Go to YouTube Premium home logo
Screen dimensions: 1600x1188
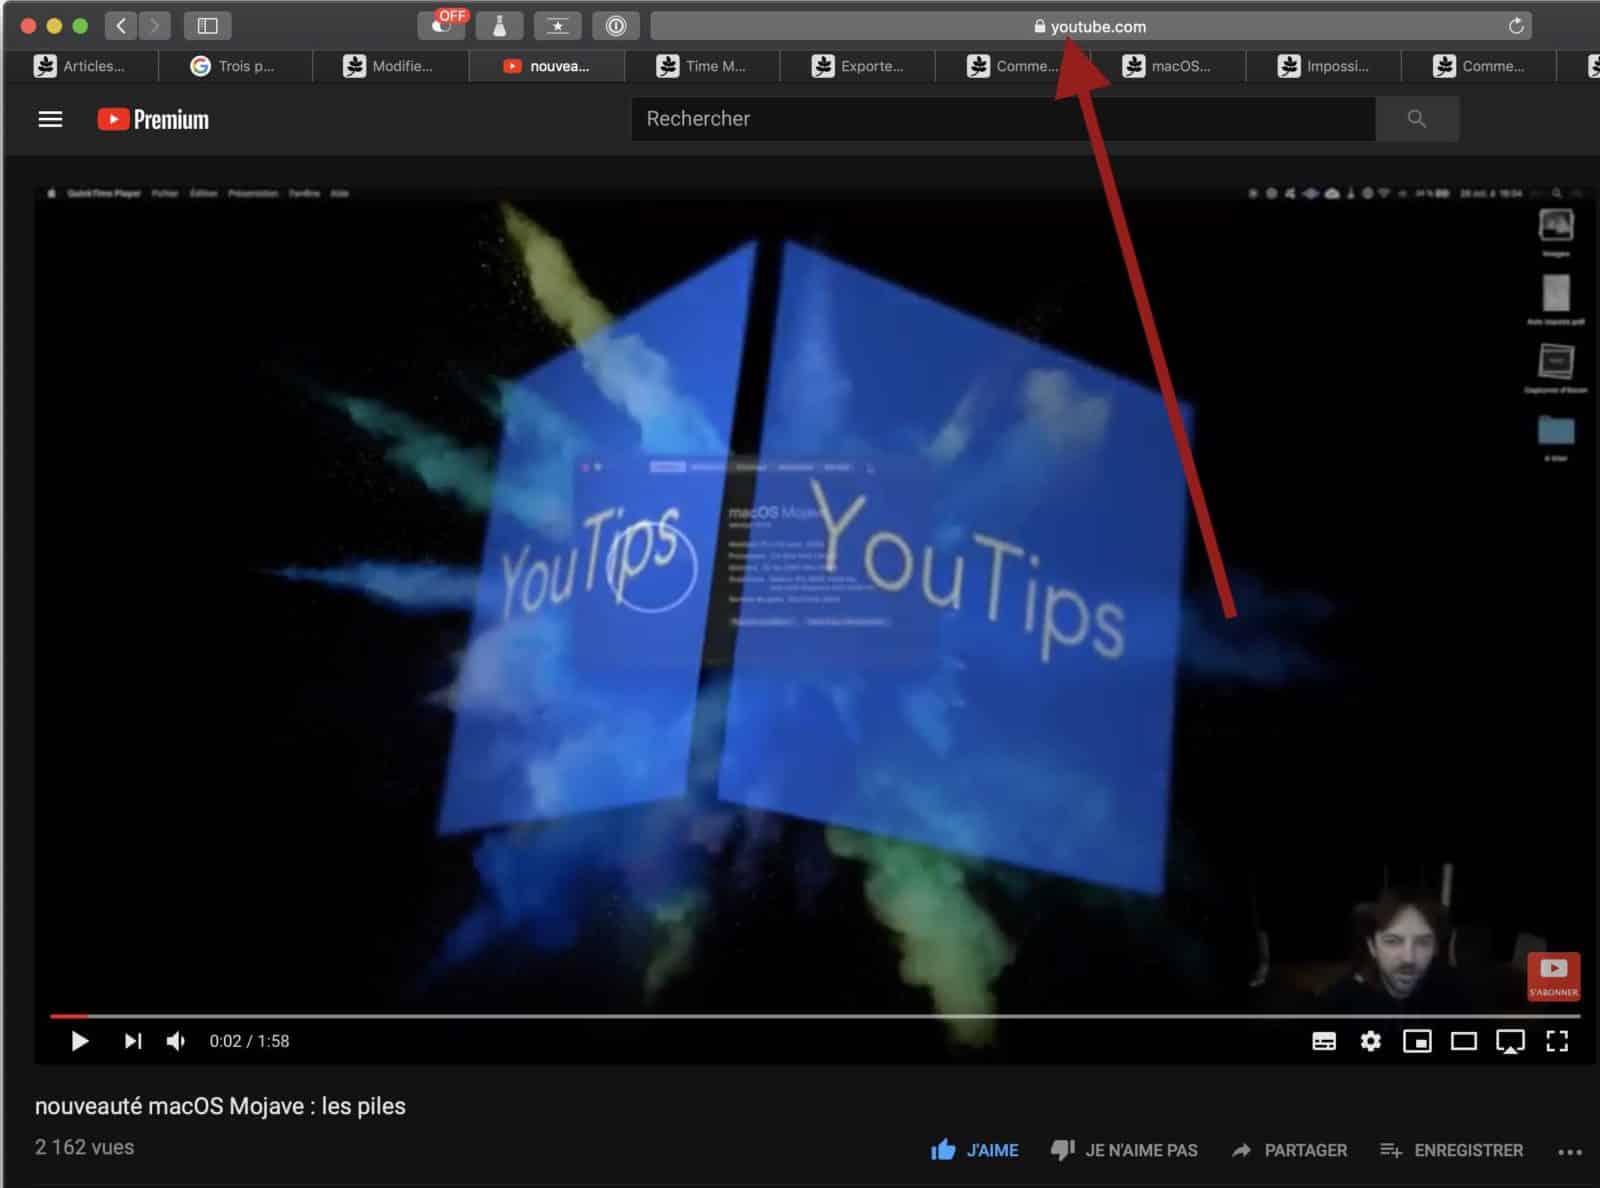tap(153, 119)
